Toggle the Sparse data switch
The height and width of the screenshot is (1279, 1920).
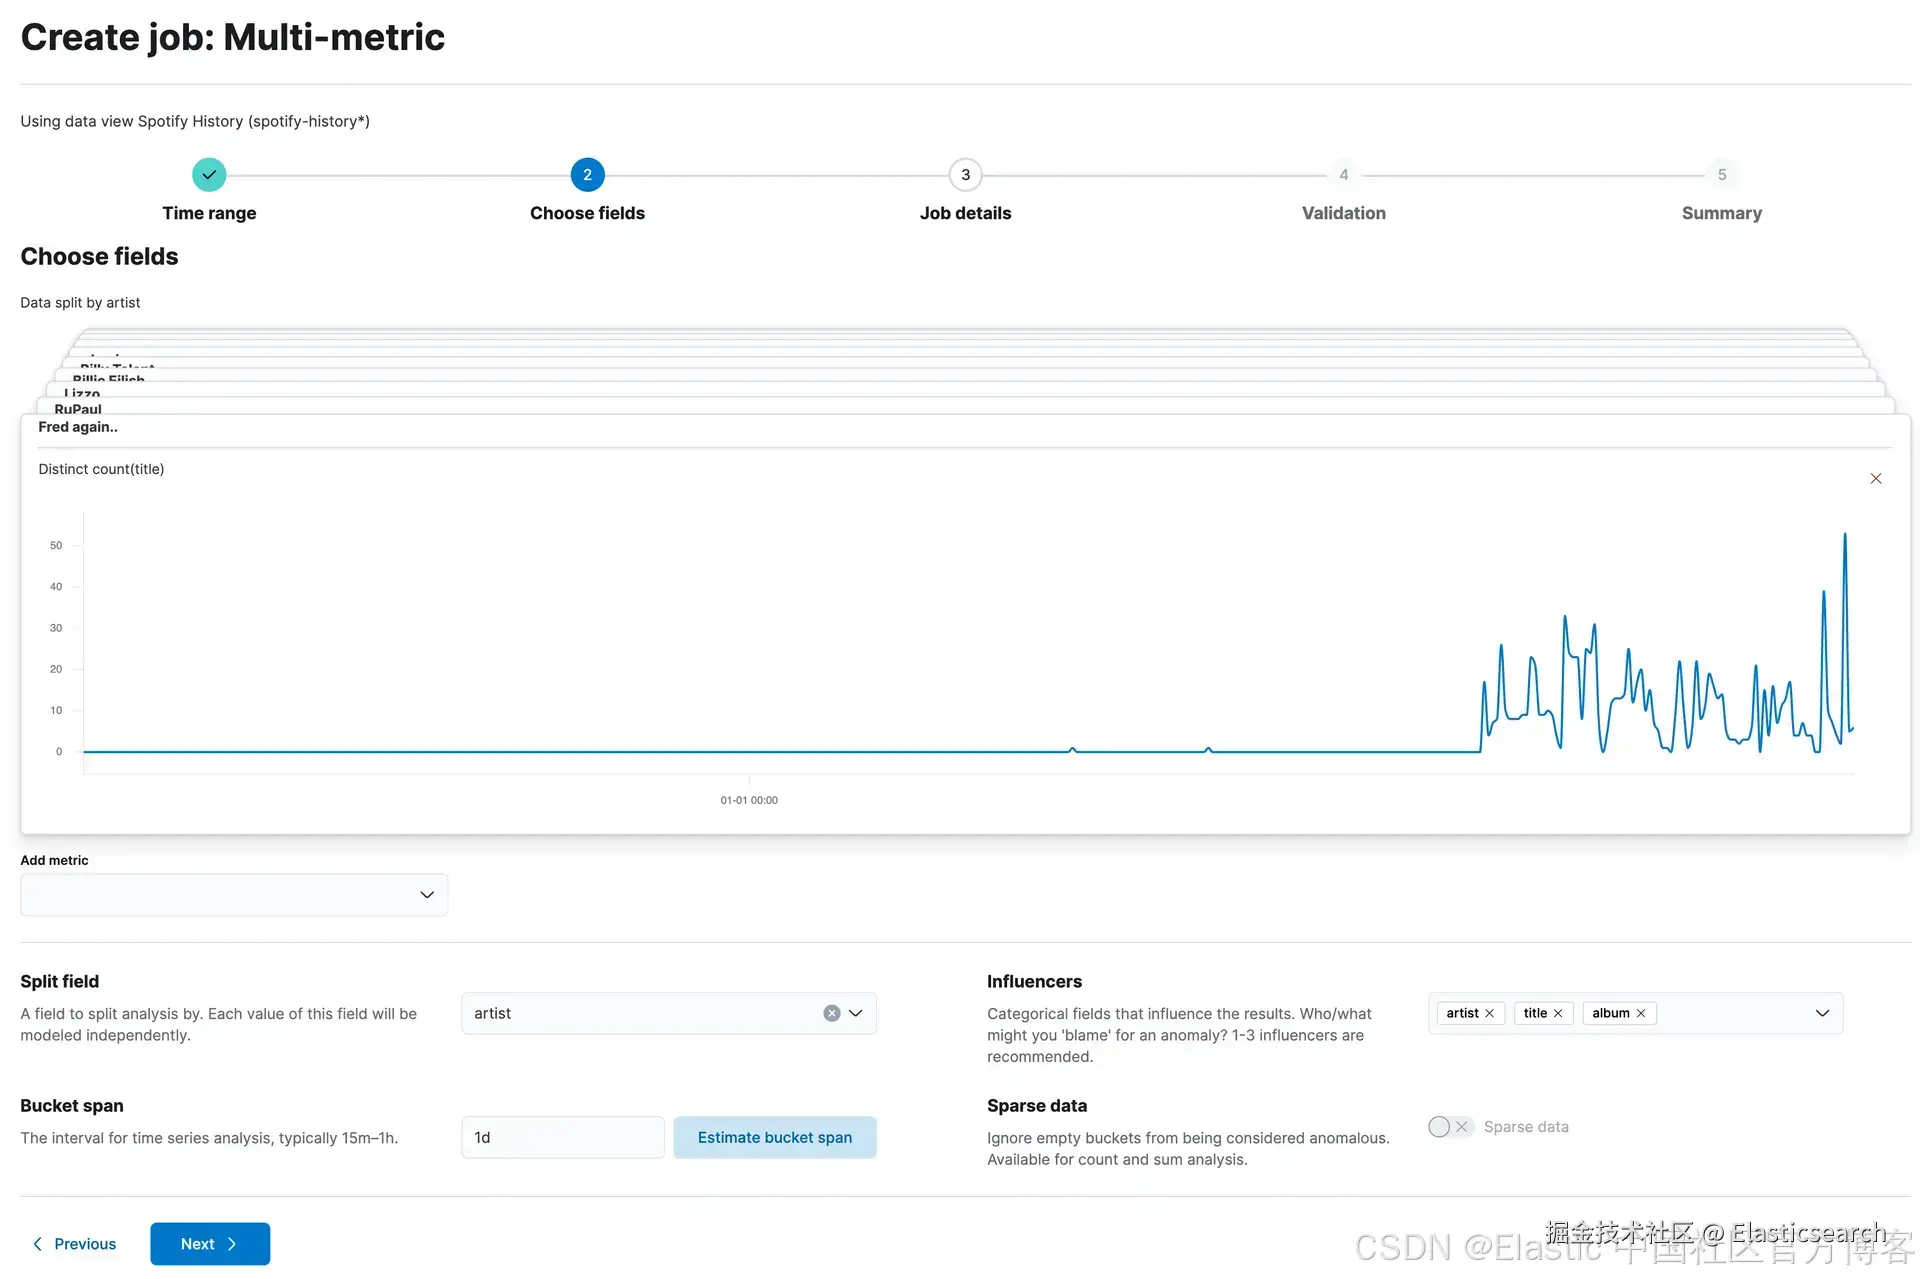click(1449, 1127)
